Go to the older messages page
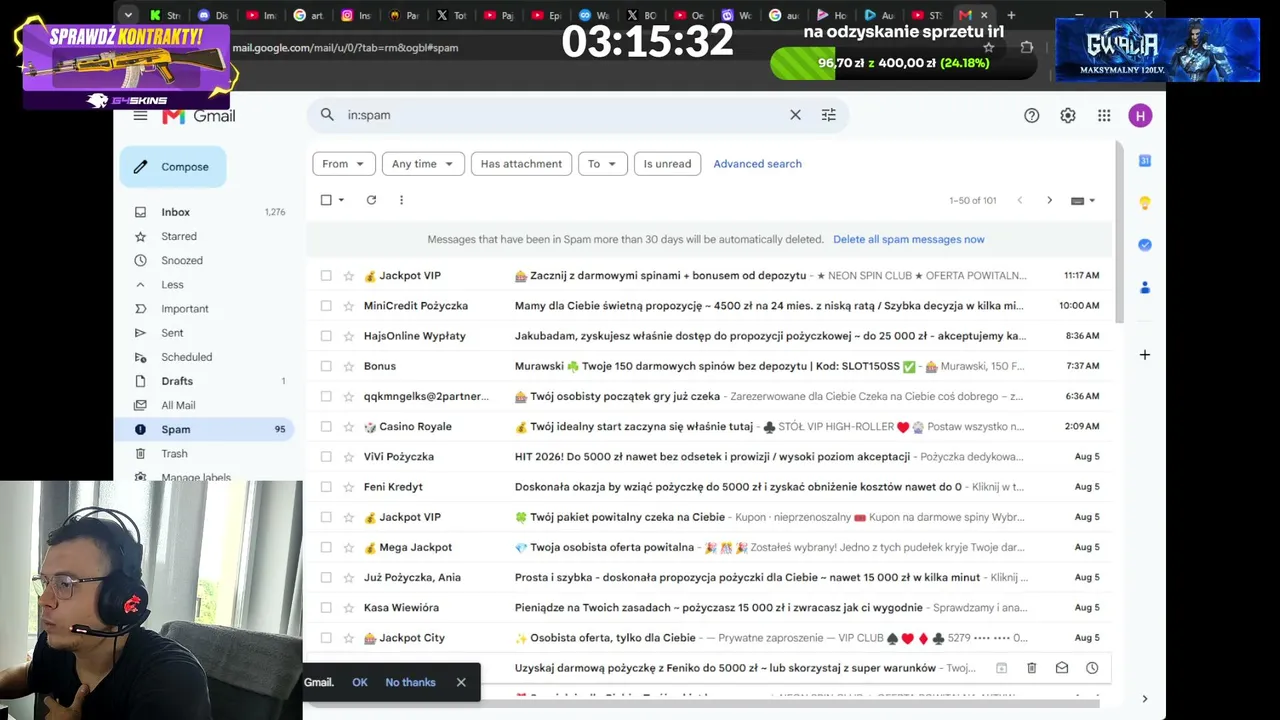The height and width of the screenshot is (720, 1280). [1049, 200]
